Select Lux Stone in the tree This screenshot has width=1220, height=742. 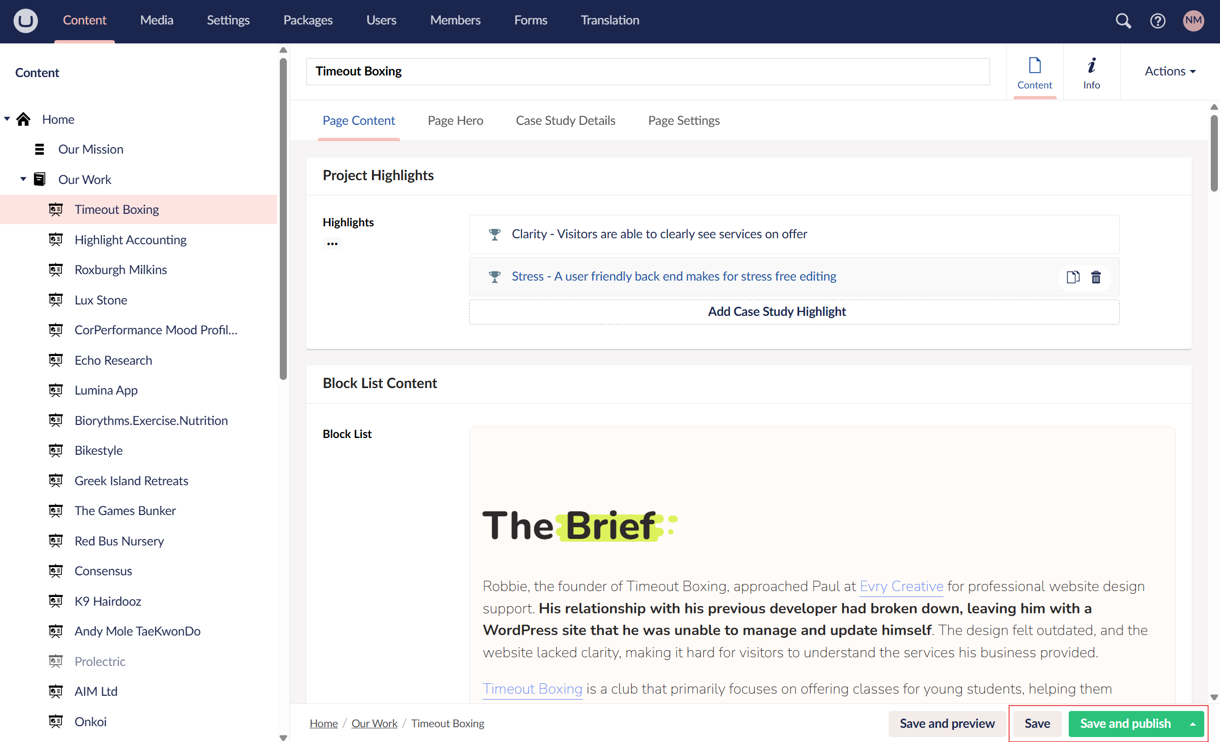[x=102, y=299]
